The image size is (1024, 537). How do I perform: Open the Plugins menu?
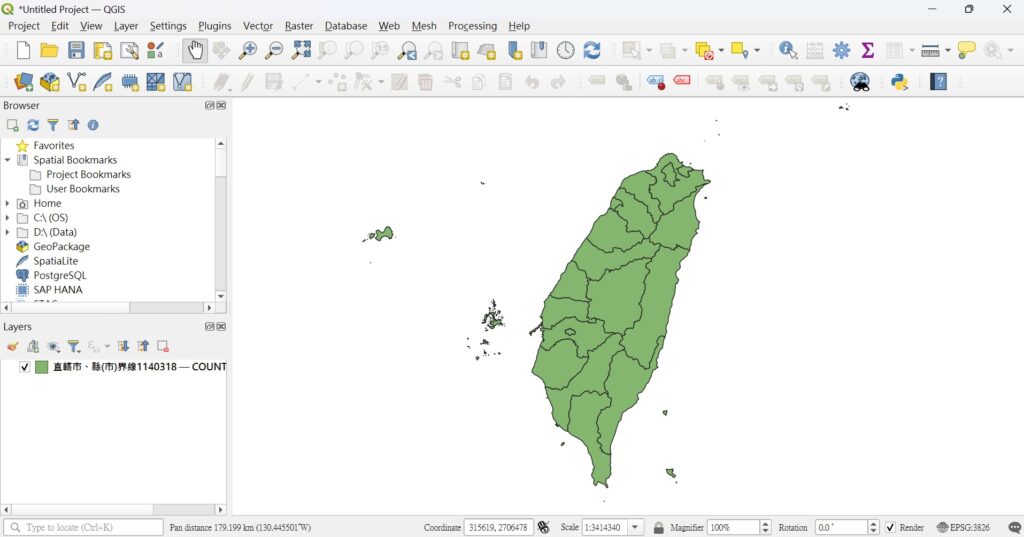214,26
